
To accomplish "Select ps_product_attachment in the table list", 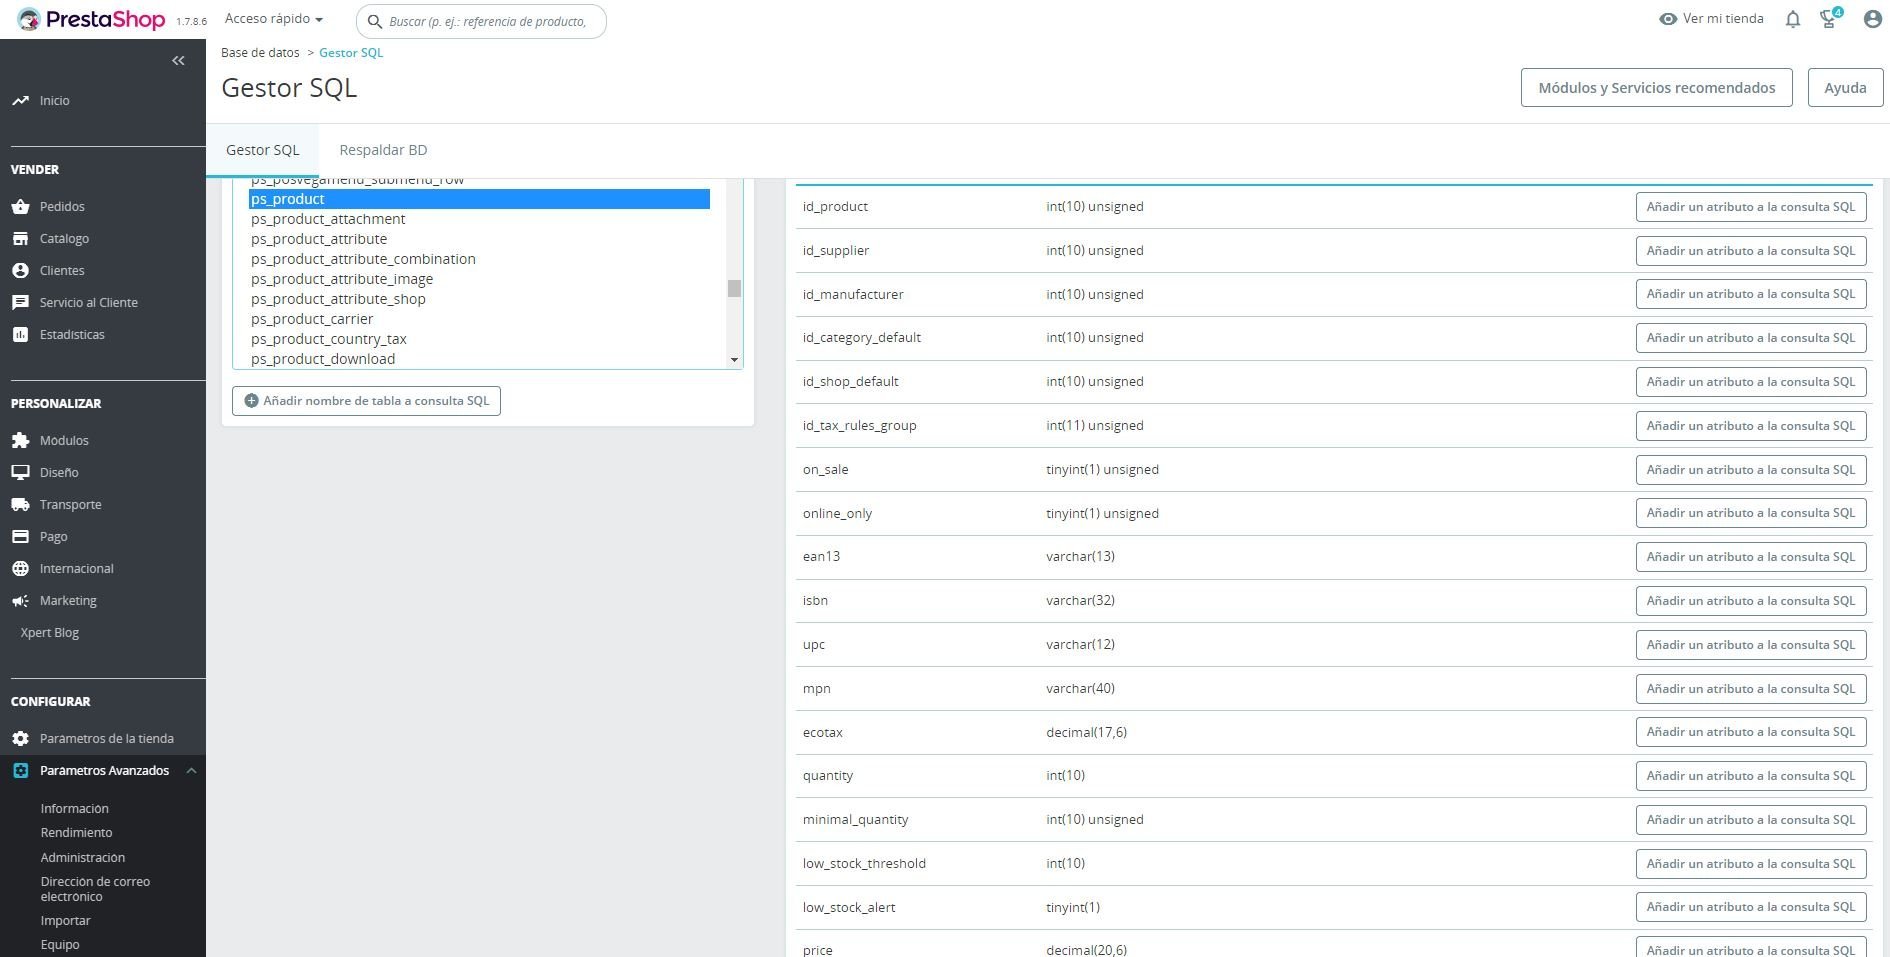I will (479, 219).
